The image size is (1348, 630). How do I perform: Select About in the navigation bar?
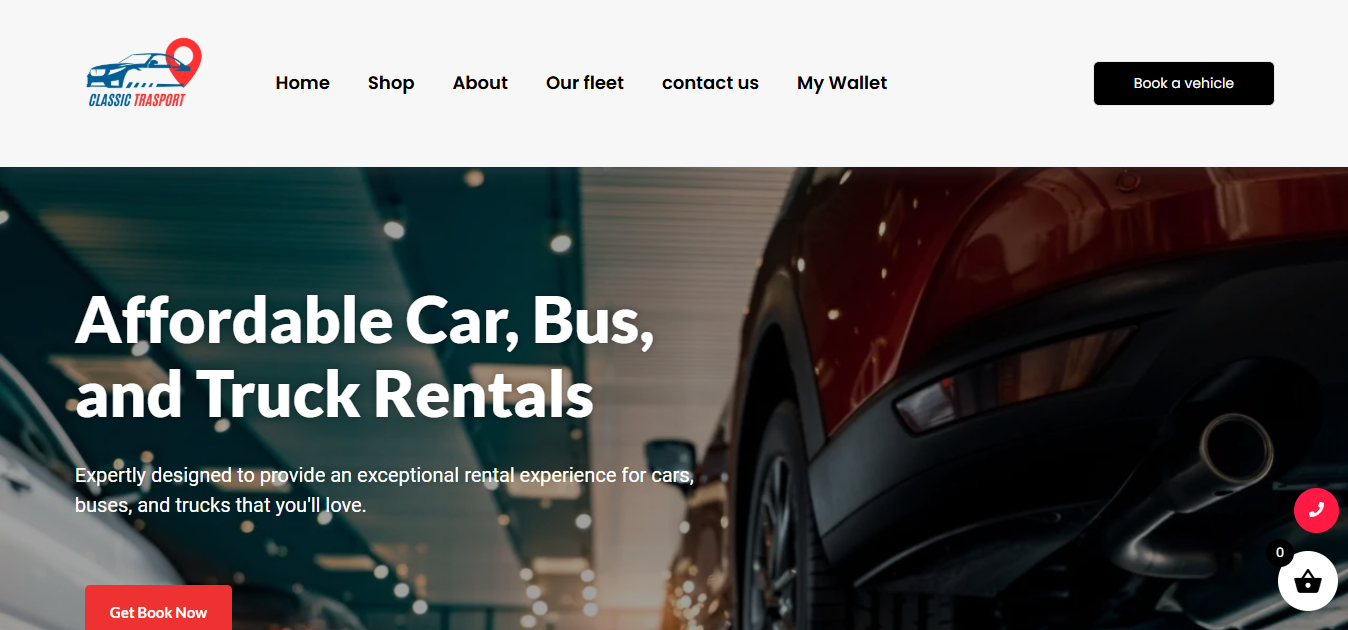(x=480, y=83)
